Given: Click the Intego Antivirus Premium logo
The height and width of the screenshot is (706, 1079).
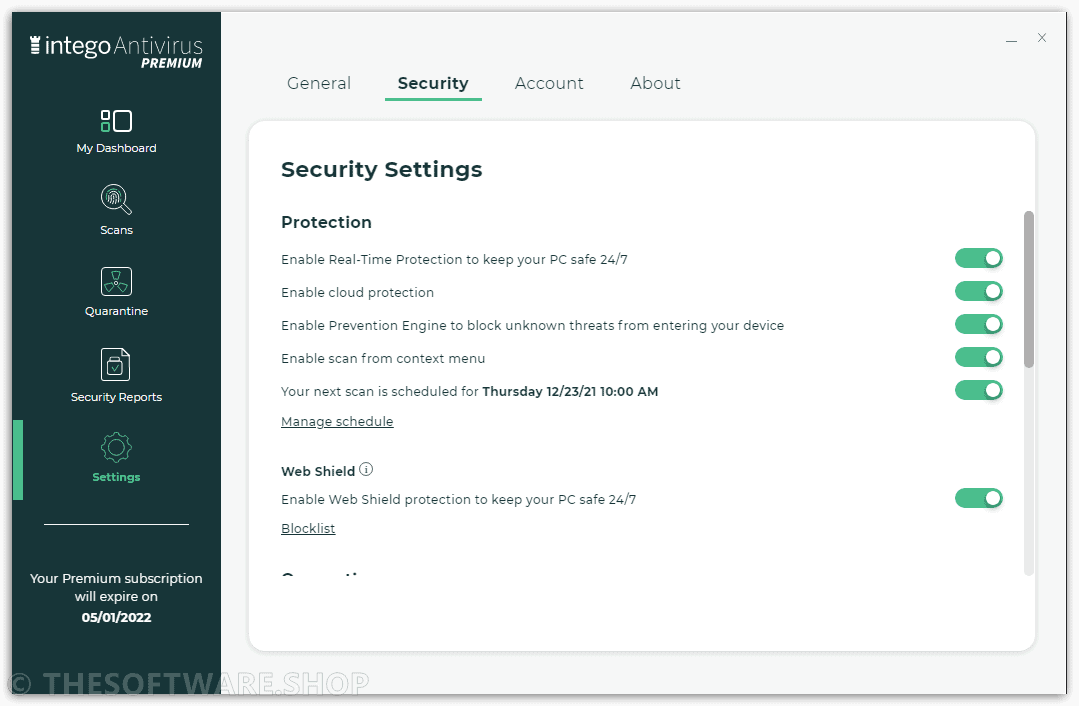Looking at the screenshot, I should [116, 52].
